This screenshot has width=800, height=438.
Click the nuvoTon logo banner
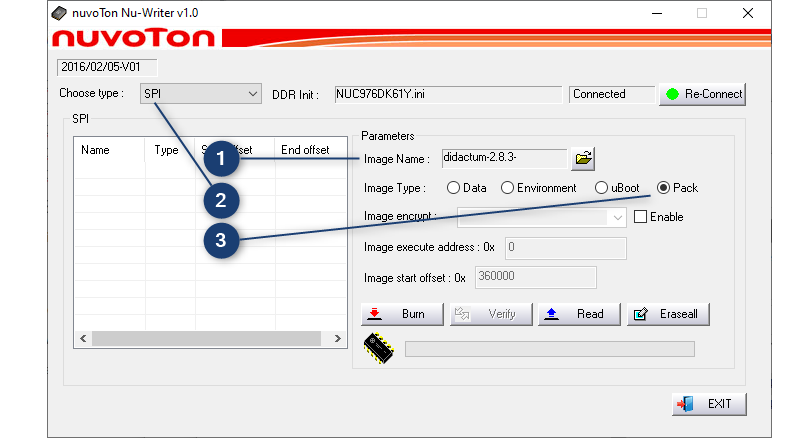411,38
